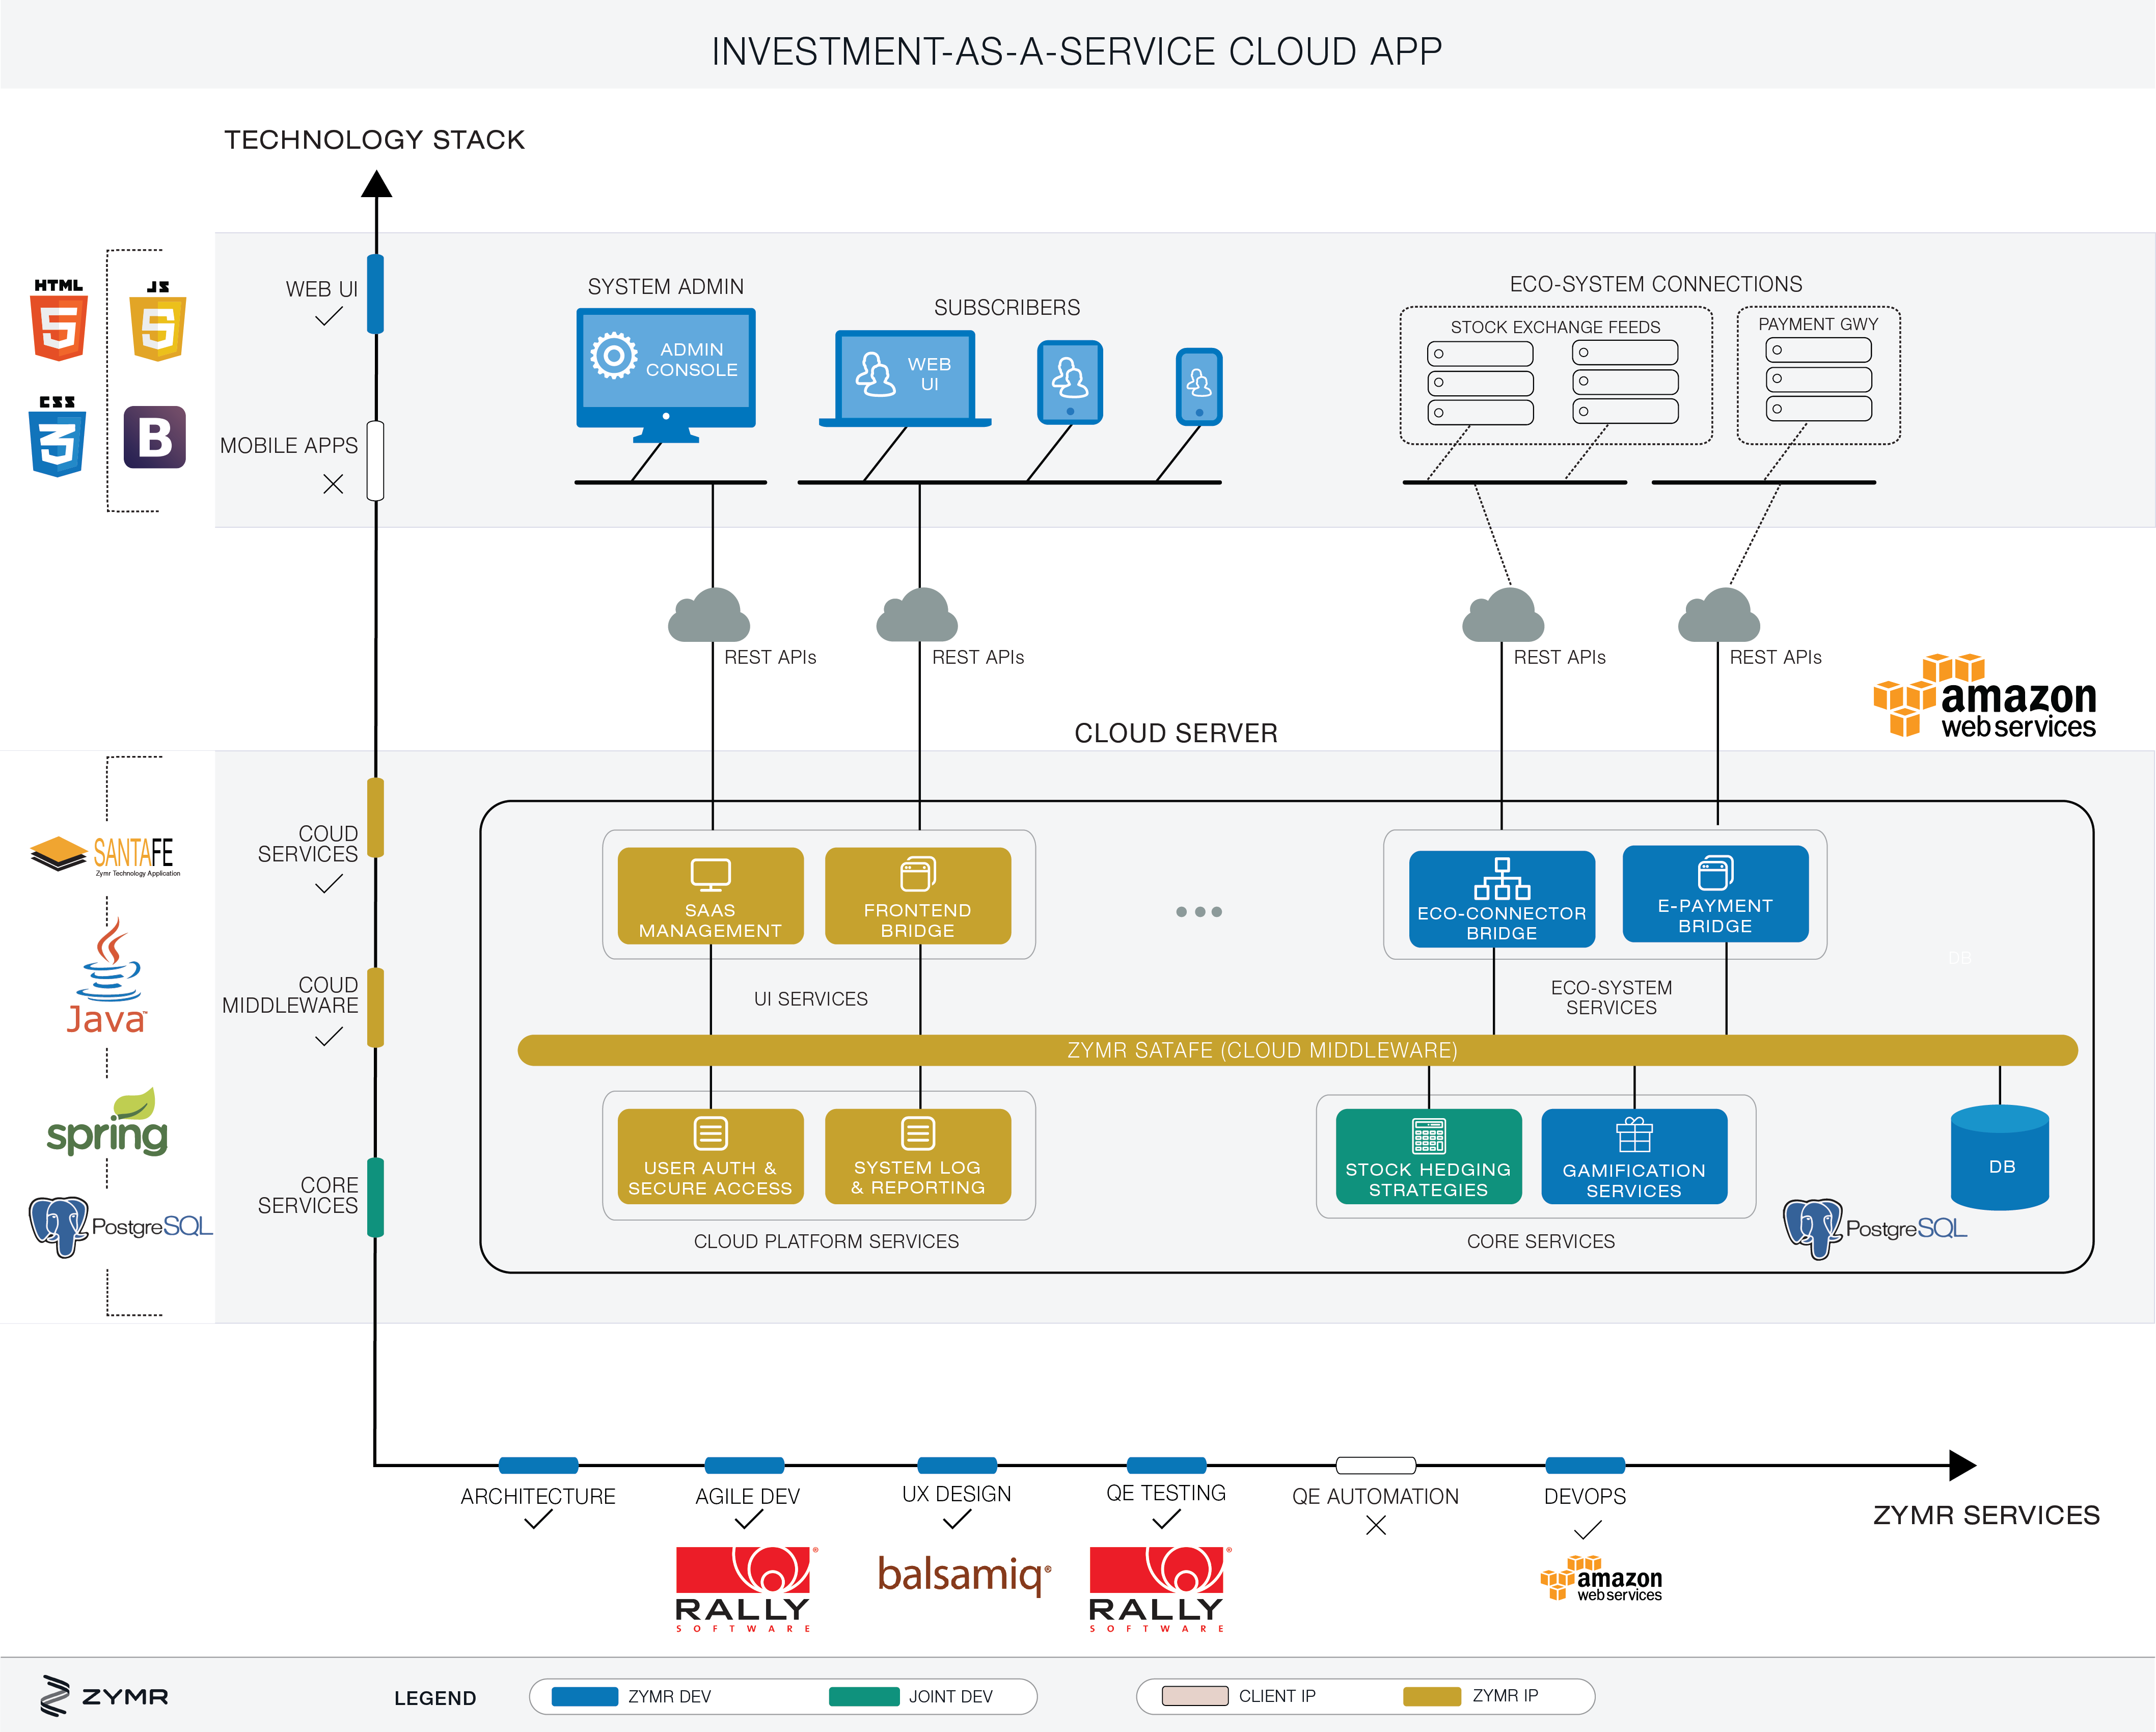
Task: Click the blue DB cylinder icon
Action: tap(2000, 1158)
